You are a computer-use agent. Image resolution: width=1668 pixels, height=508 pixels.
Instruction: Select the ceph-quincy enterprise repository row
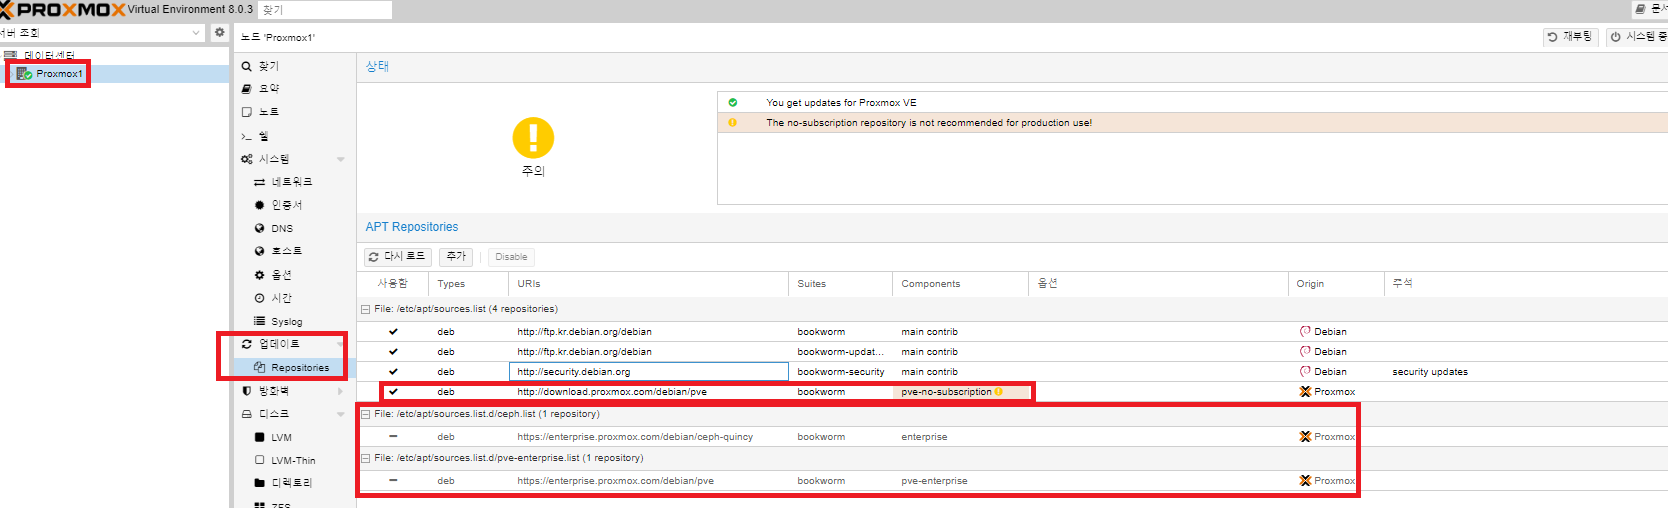[1012, 437]
